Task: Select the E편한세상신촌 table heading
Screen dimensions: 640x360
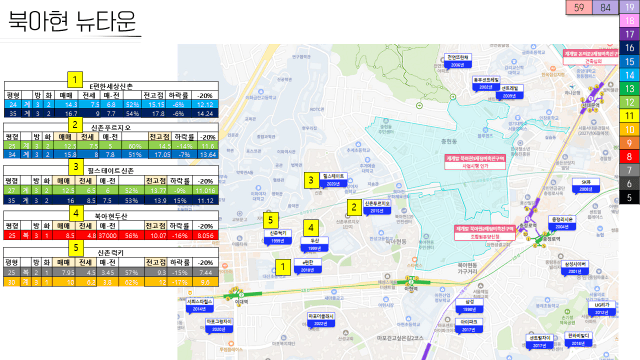Action: click(111, 86)
